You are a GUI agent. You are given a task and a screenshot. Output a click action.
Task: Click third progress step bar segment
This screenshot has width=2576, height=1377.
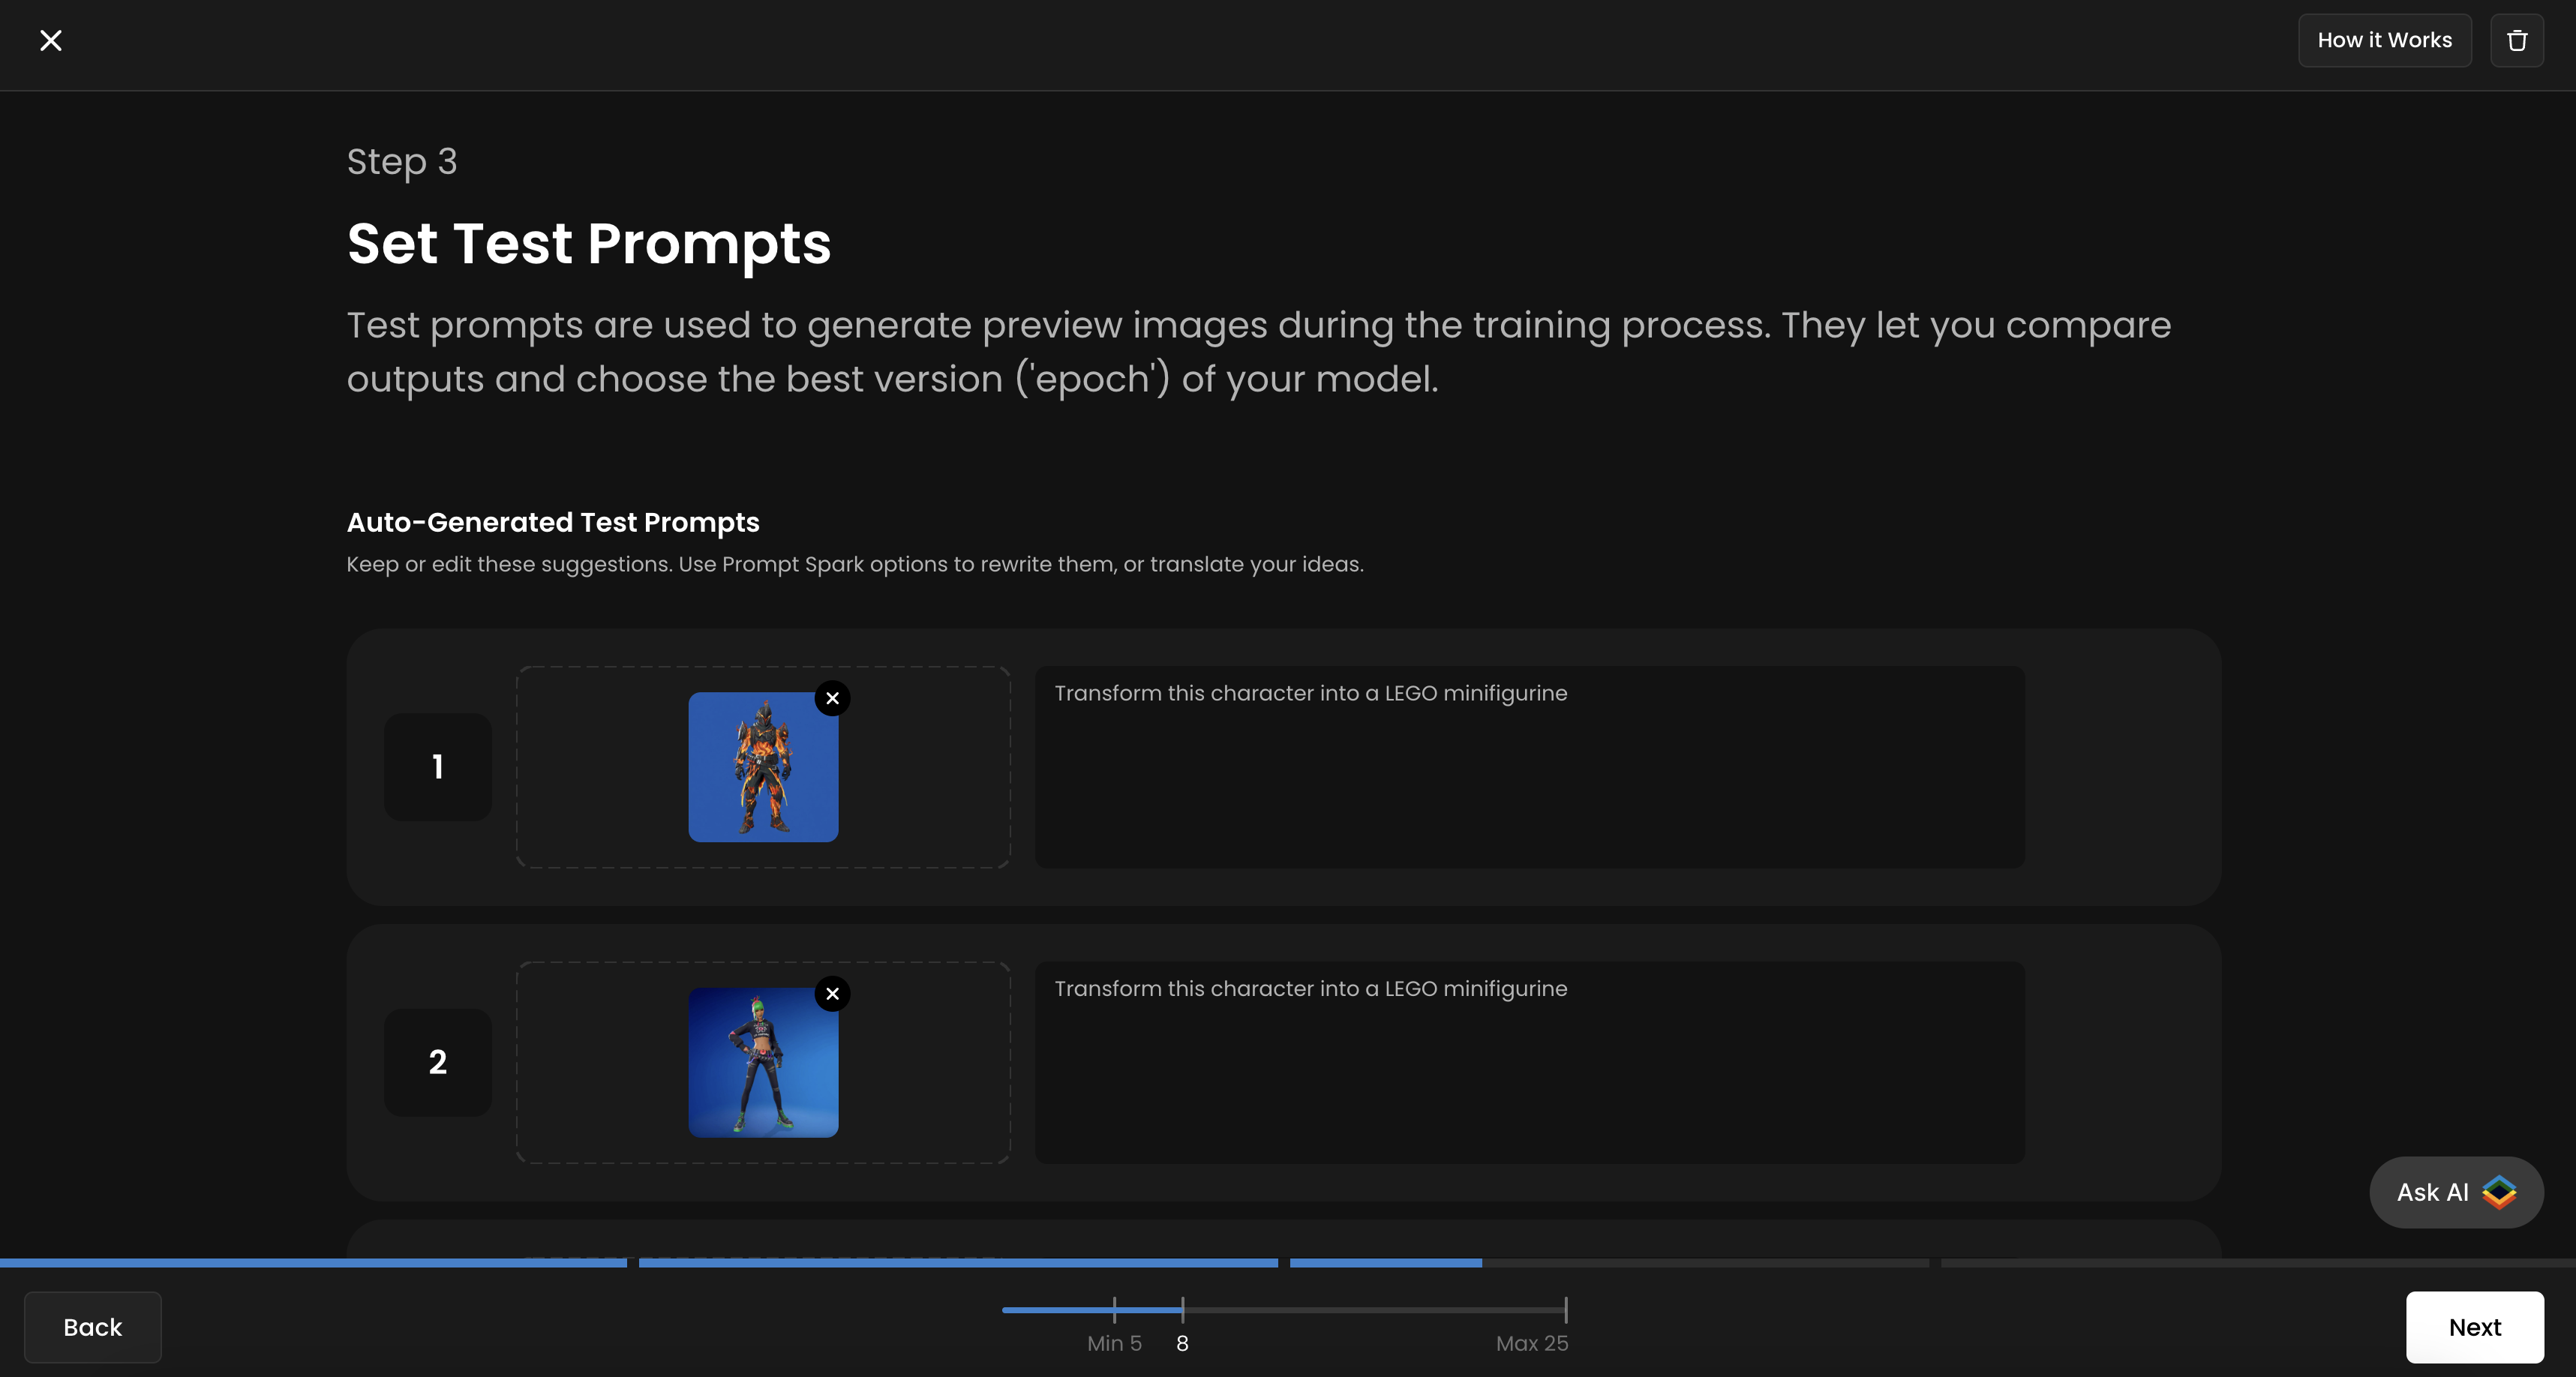click(x=1608, y=1263)
